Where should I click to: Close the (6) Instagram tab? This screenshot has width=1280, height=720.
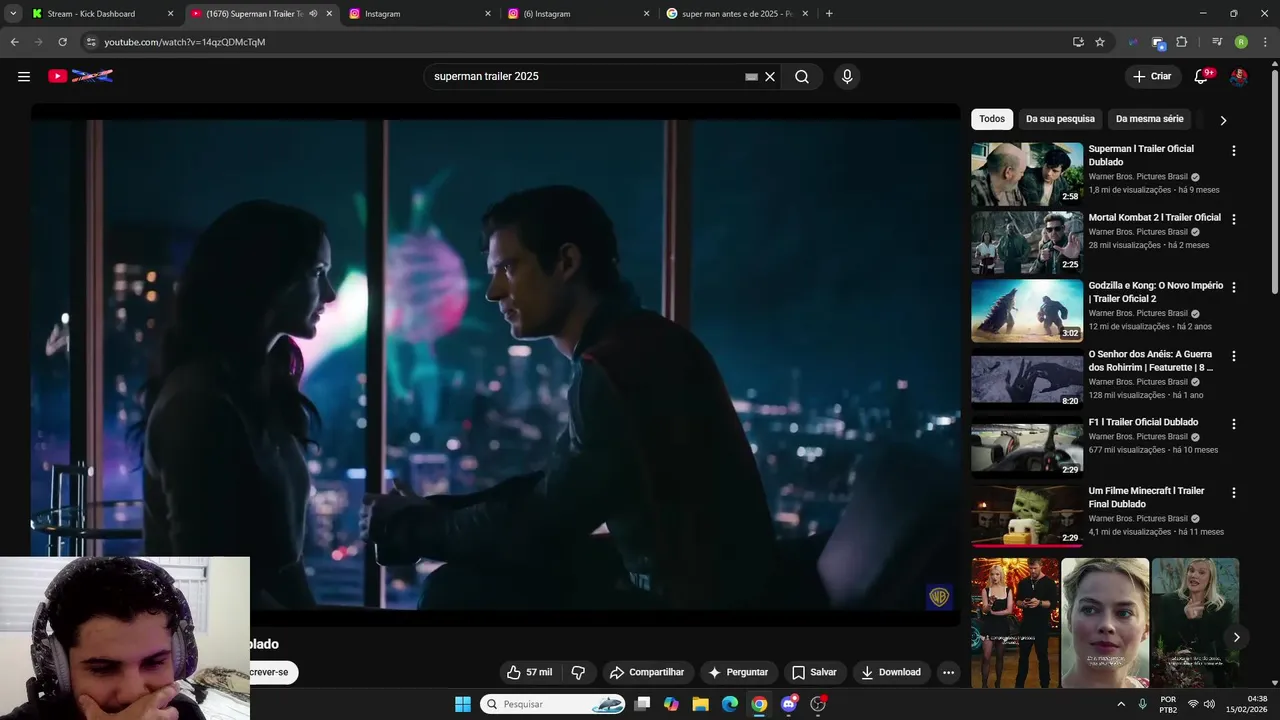[646, 14]
